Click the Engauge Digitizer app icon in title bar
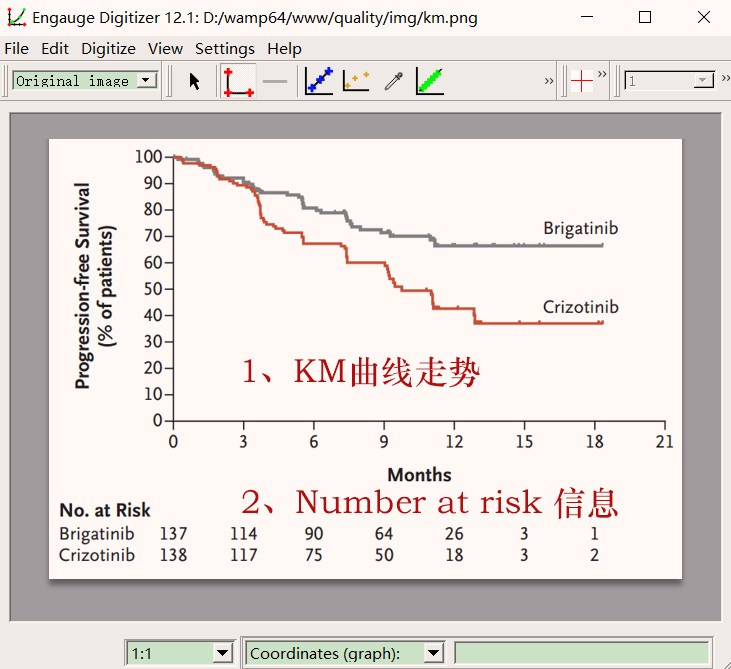The height and width of the screenshot is (669, 731). pyautogui.click(x=16, y=17)
